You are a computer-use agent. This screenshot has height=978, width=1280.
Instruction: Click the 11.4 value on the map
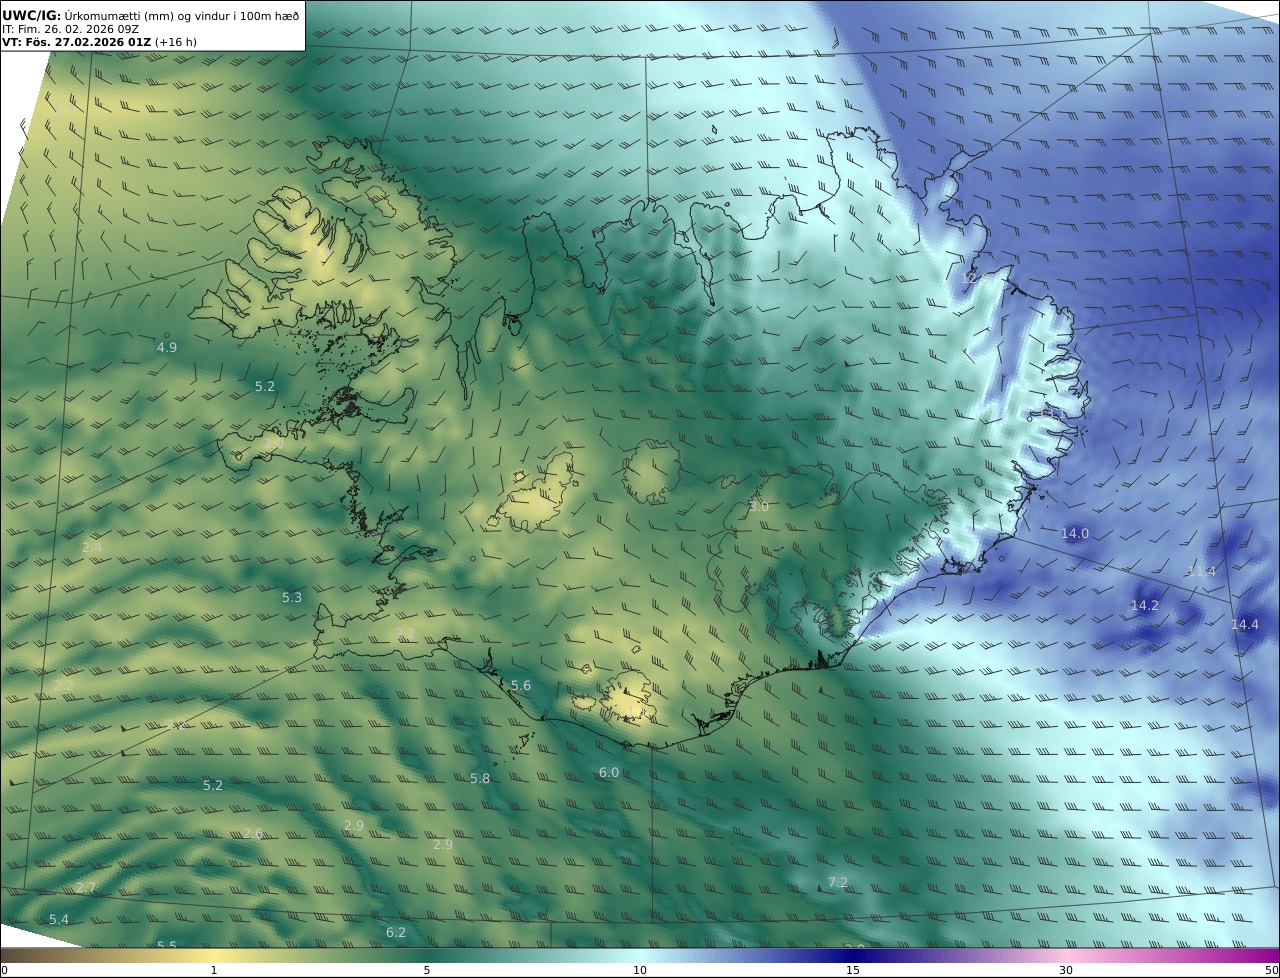pos(1201,572)
